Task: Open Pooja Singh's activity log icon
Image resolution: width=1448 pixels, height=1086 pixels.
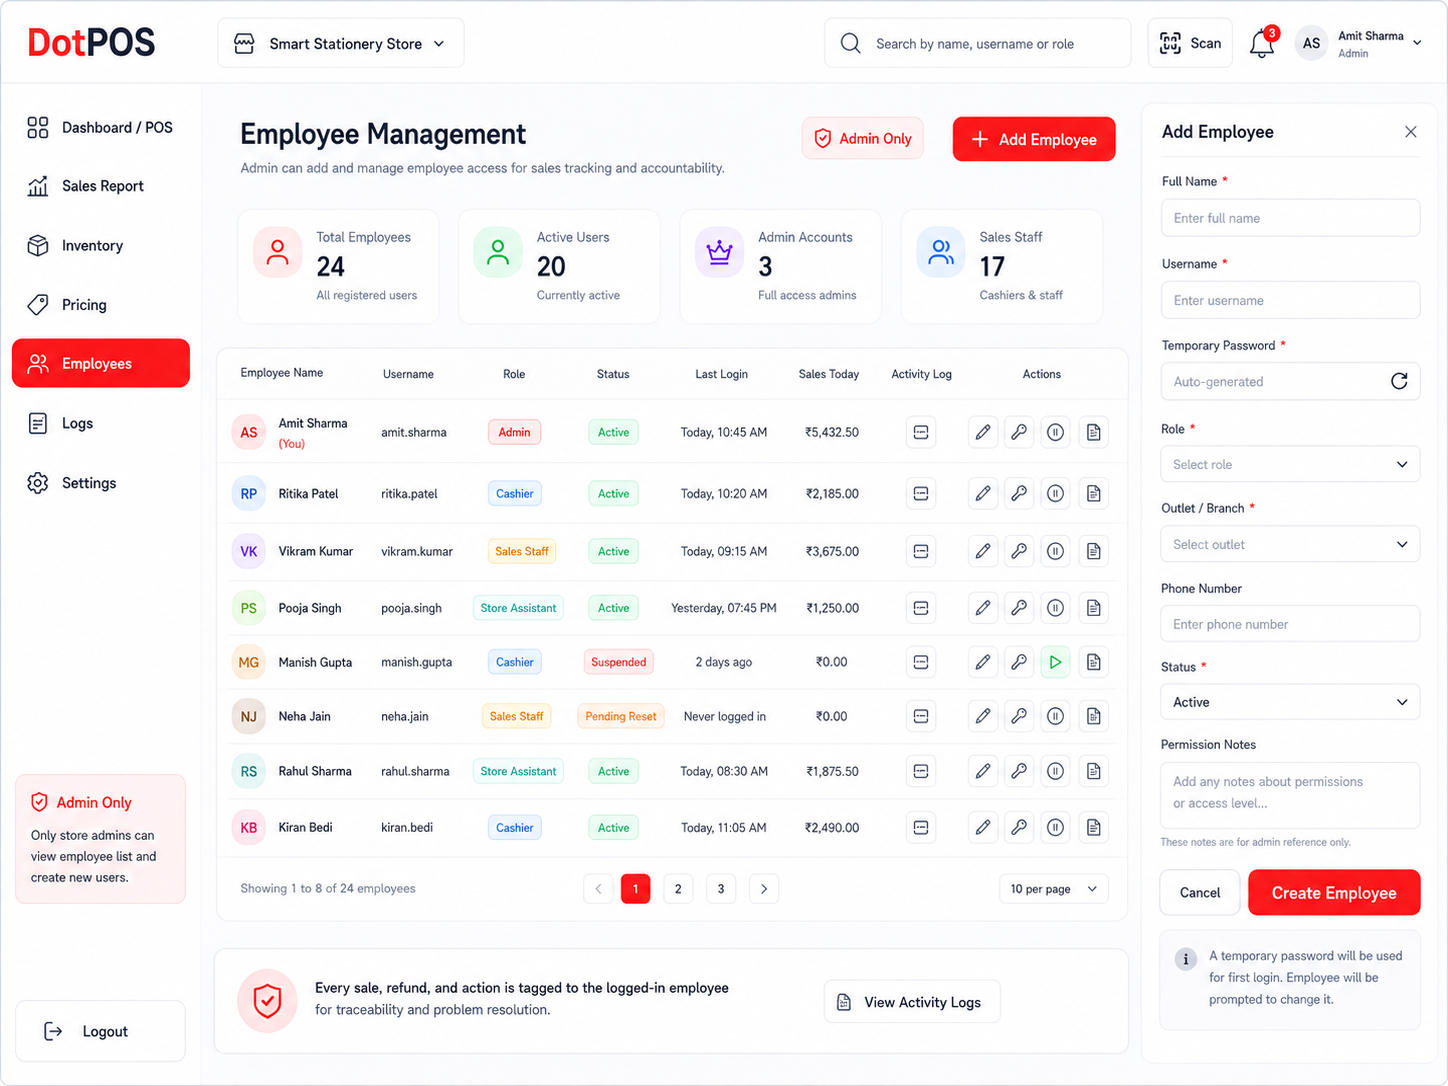Action: [921, 608]
